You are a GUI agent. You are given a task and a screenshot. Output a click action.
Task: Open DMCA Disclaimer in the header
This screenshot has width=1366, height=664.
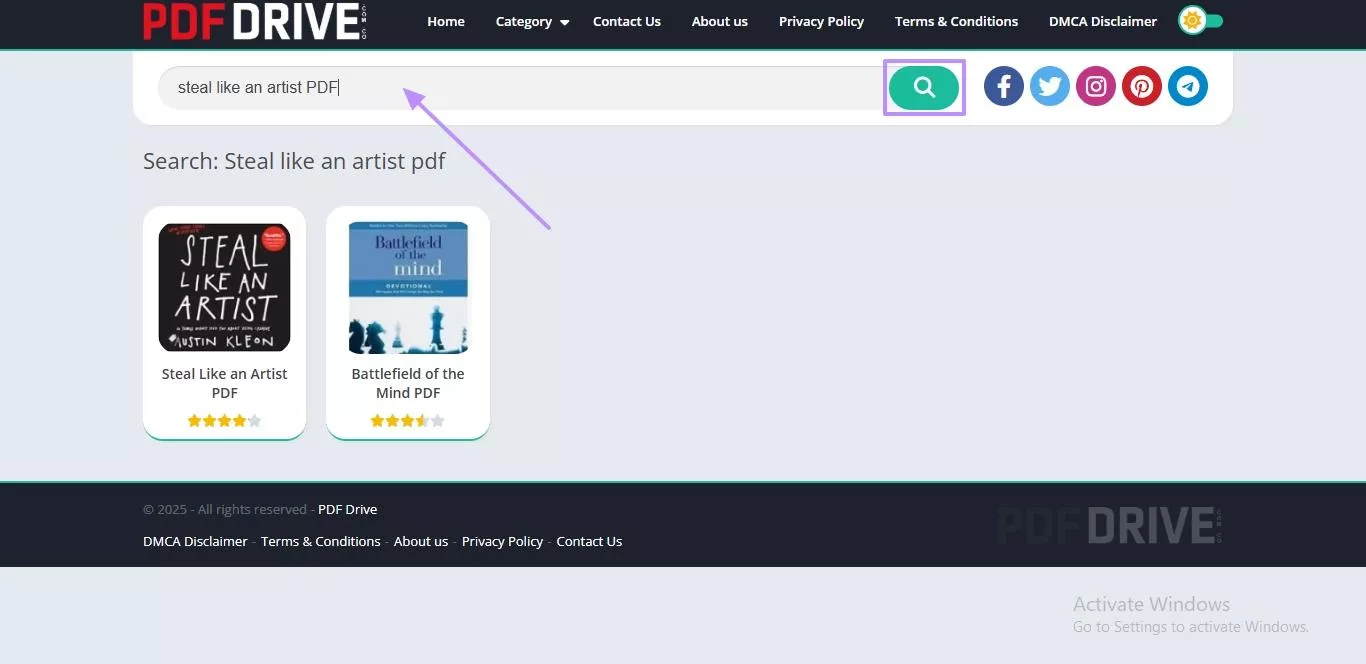click(1102, 22)
